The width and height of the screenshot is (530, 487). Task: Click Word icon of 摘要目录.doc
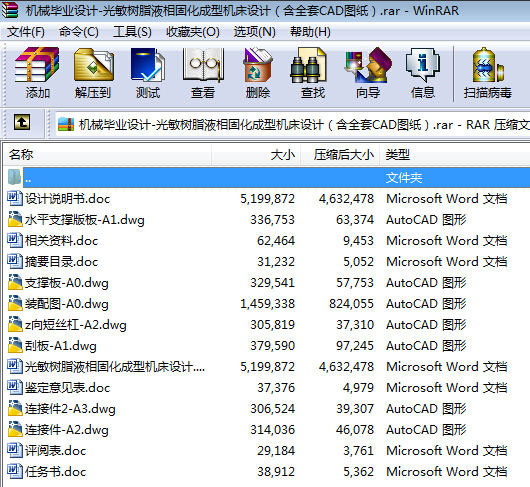click(15, 261)
